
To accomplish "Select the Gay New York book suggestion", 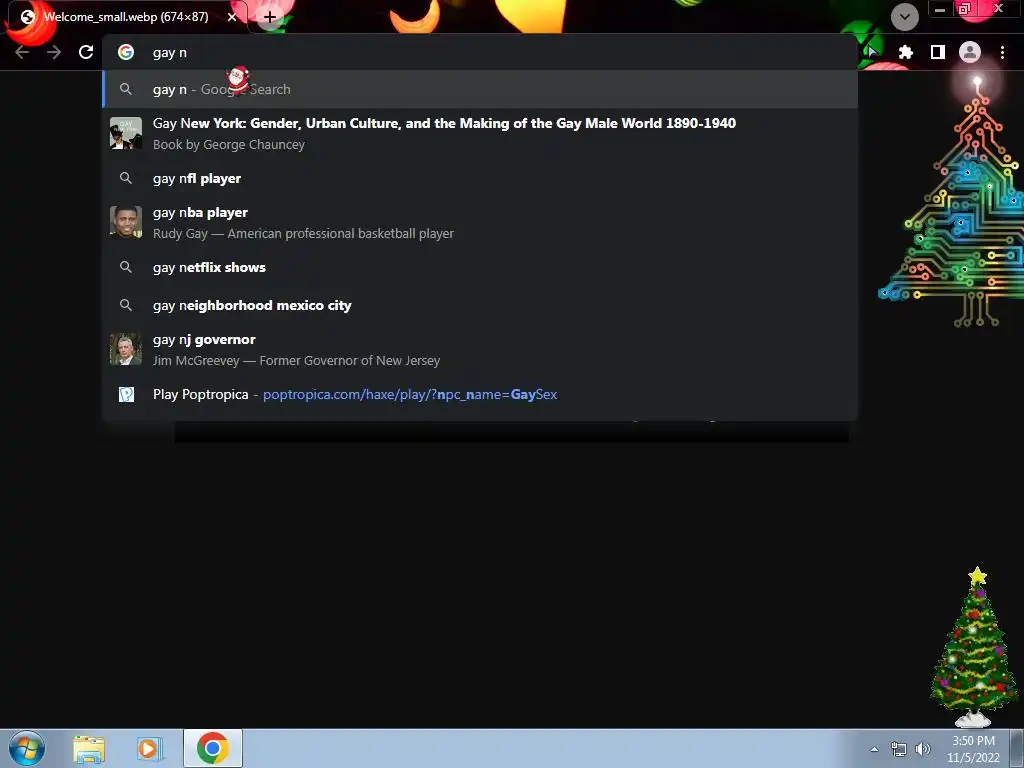I will point(480,133).
